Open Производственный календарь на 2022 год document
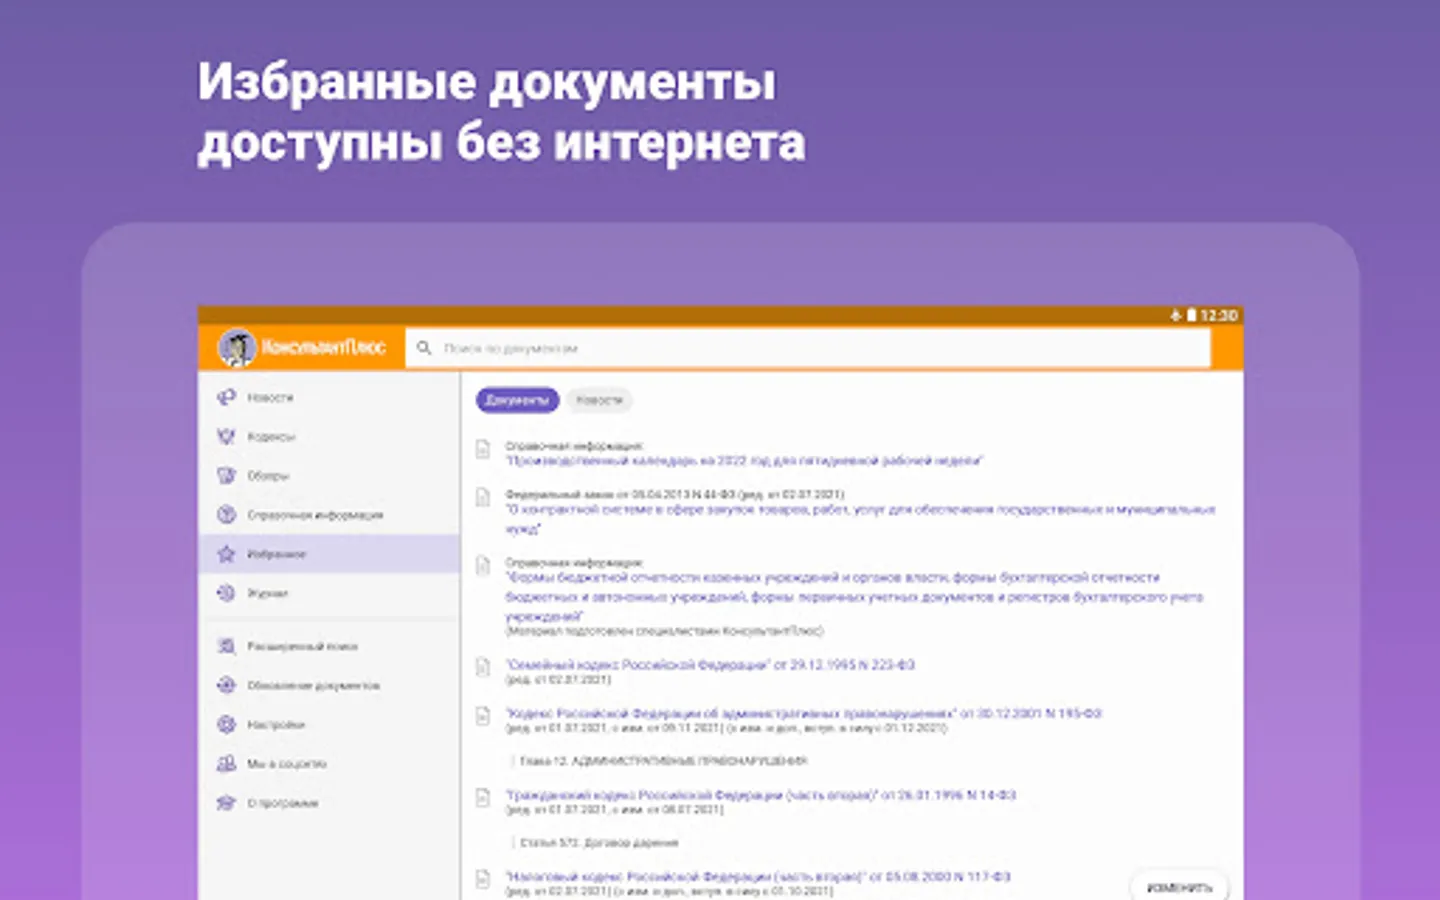Image resolution: width=1440 pixels, height=900 pixels. tap(744, 461)
